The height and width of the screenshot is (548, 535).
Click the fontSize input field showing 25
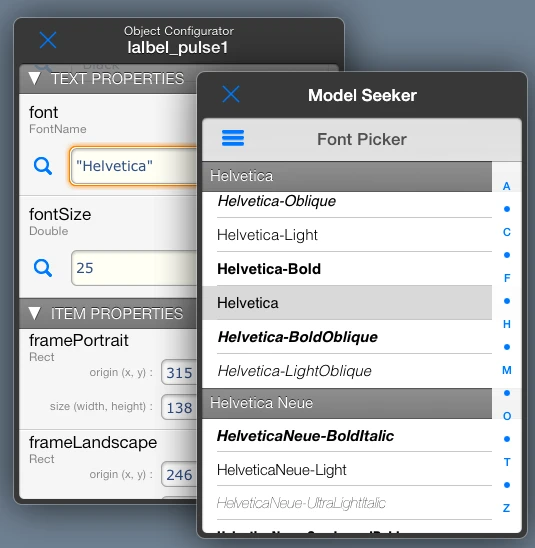[134, 268]
